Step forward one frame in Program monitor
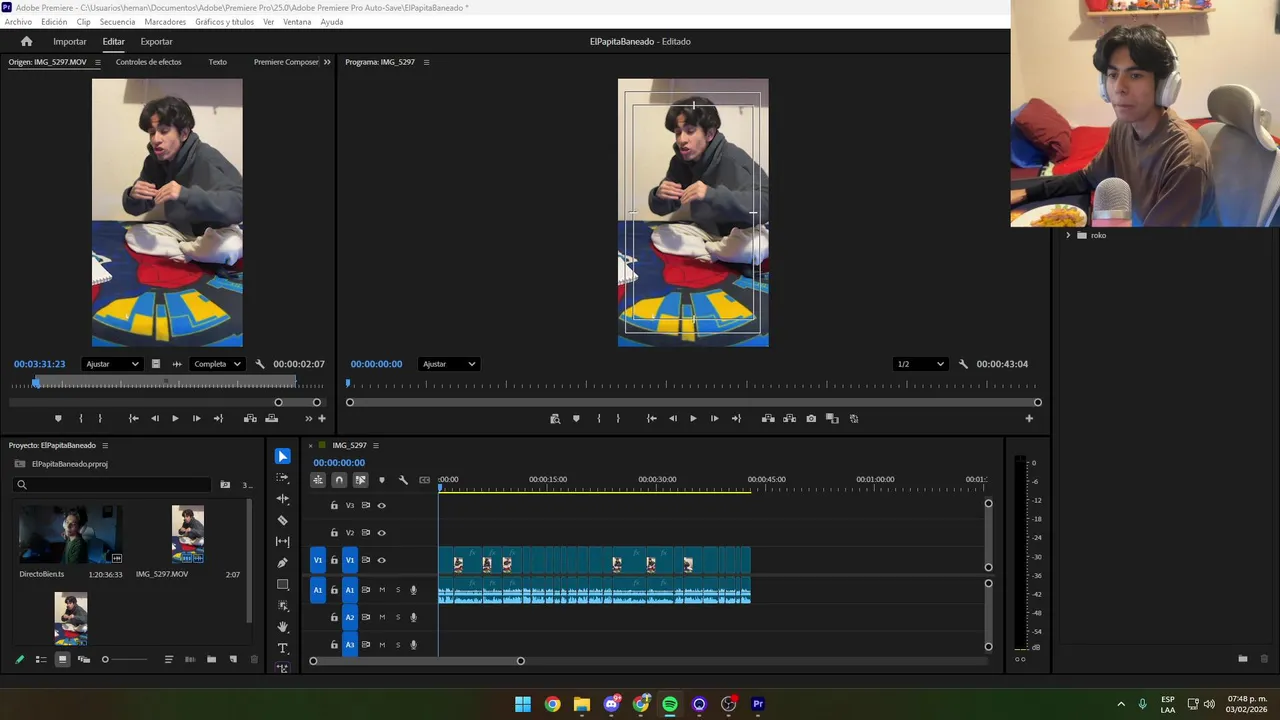 tap(714, 418)
